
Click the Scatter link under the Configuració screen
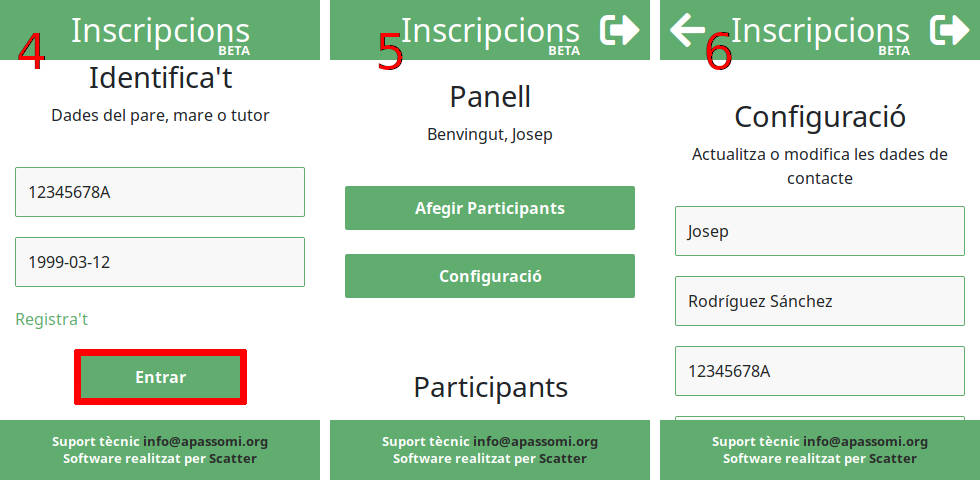click(892, 459)
